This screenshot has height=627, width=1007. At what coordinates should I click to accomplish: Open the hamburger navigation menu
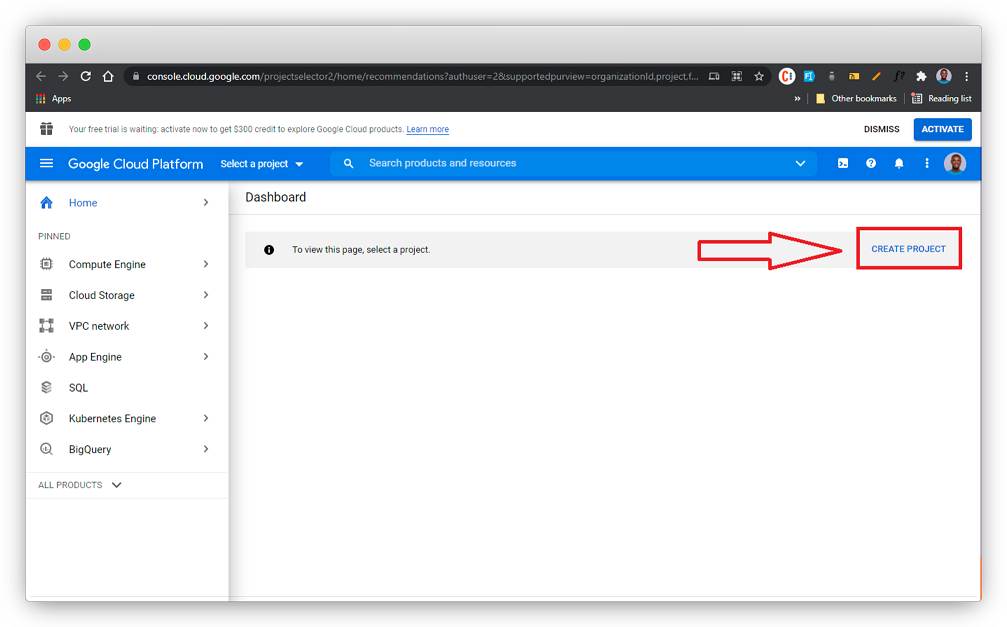46,163
